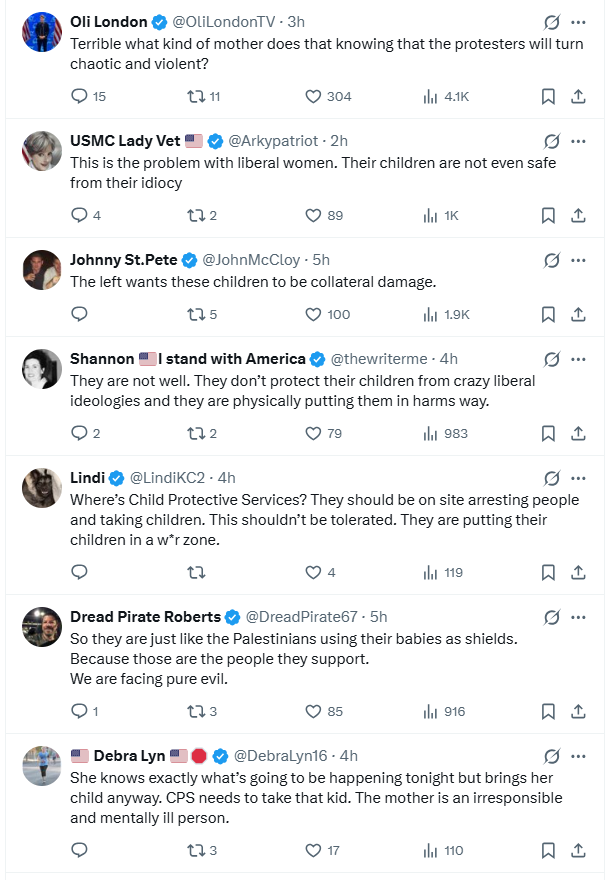Open Grok icon on Debra Lyn's tweet
Viewport: 613px width, 880px height.
coord(550,756)
